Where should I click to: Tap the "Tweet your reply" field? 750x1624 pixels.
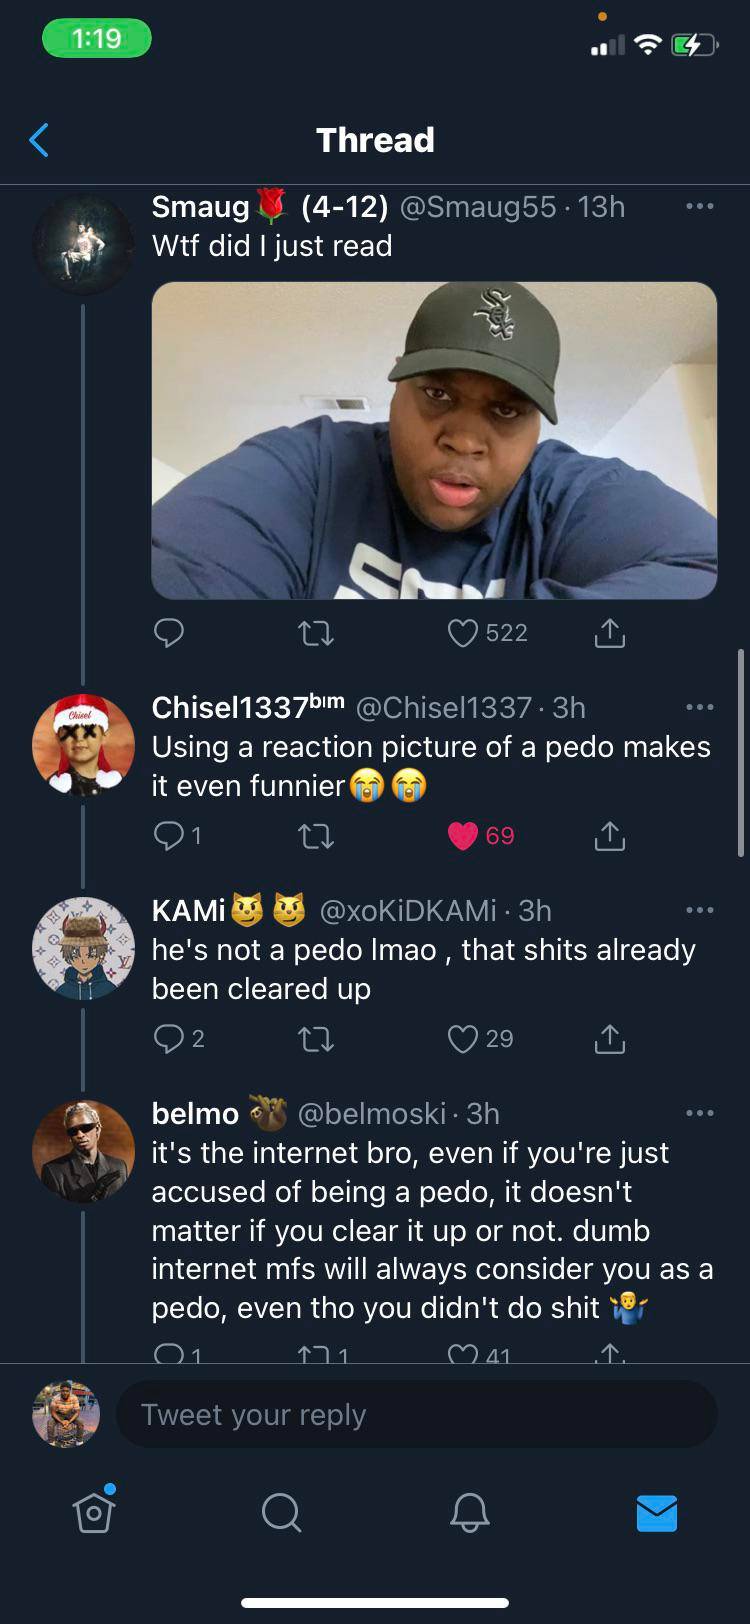[x=416, y=1415]
